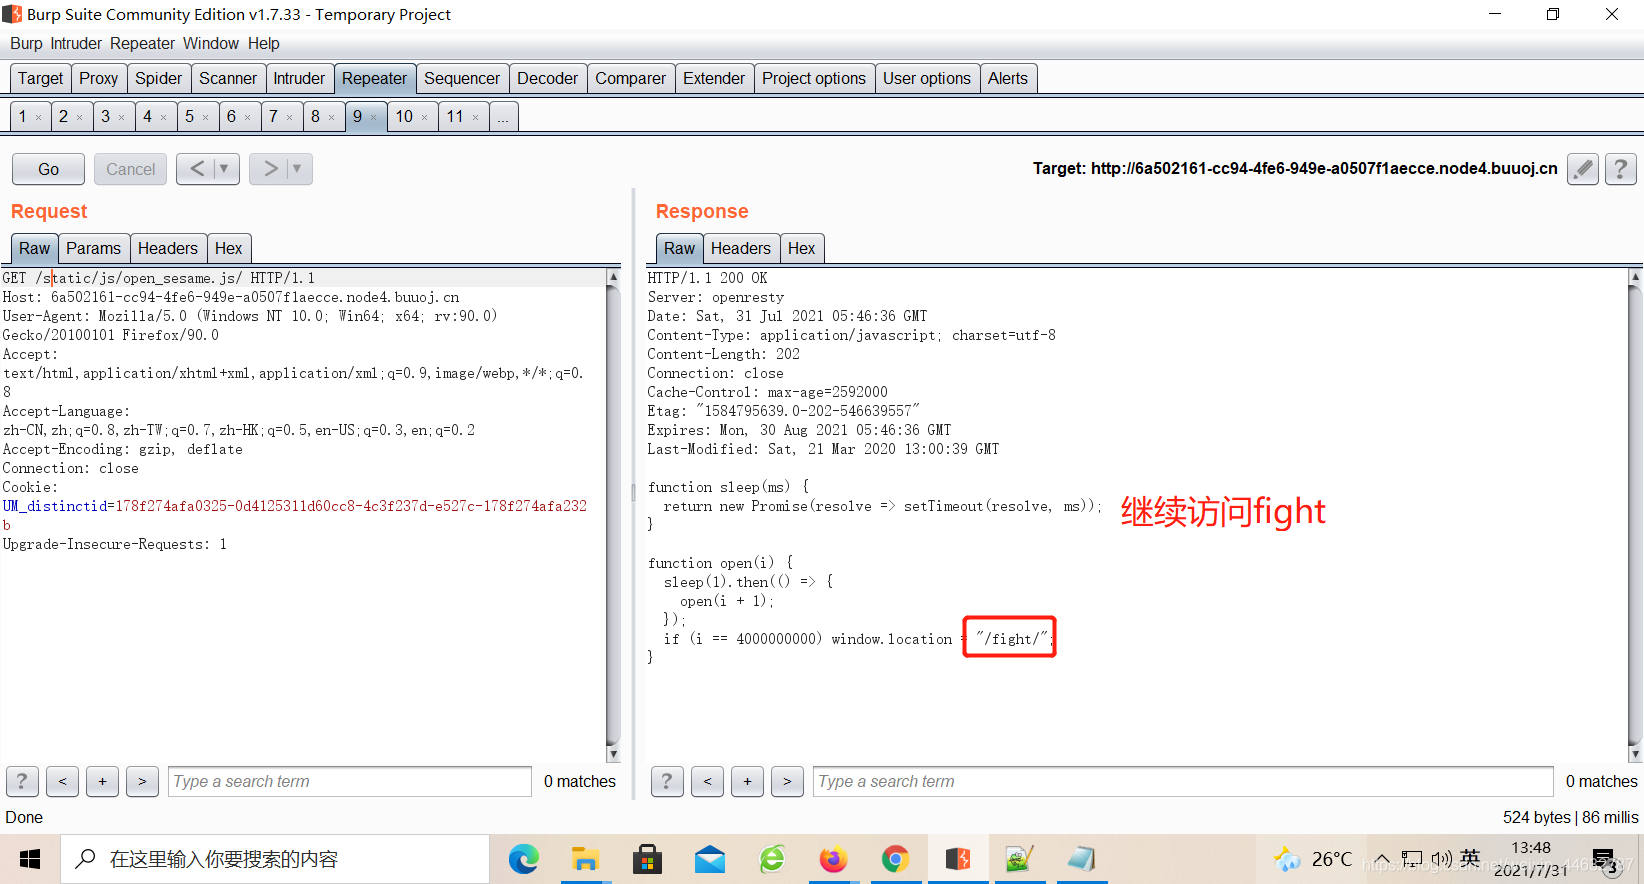The height and width of the screenshot is (884, 1644).
Task: Open the Alerts tab
Action: point(1008,78)
